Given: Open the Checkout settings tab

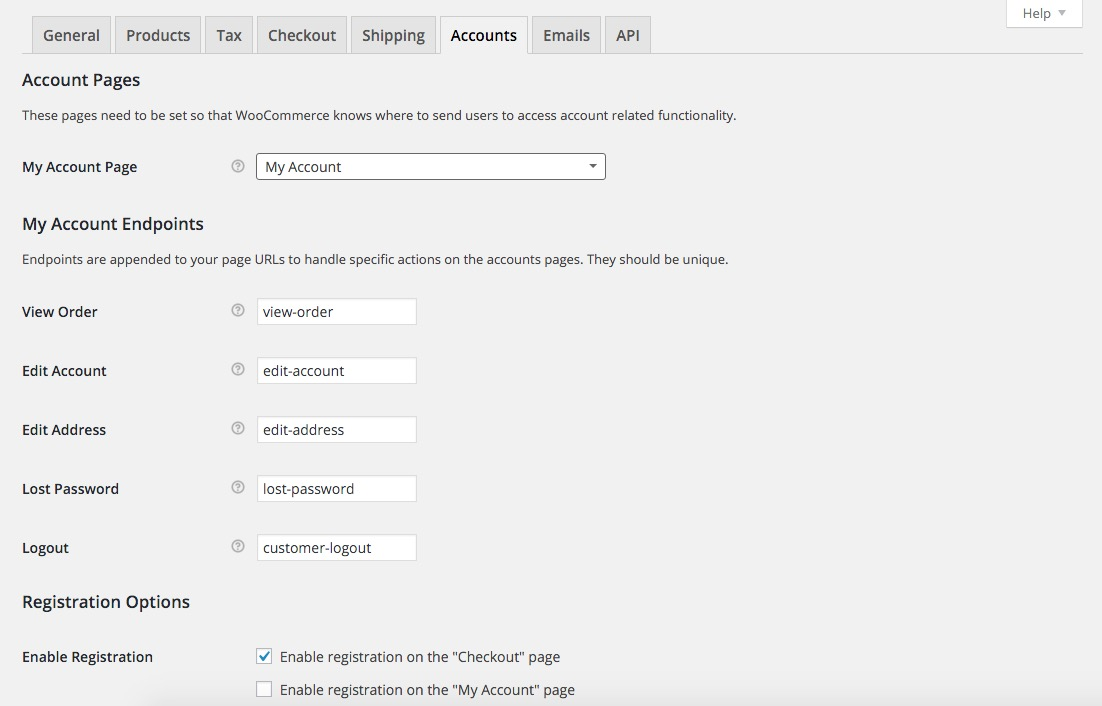Looking at the screenshot, I should 302,35.
